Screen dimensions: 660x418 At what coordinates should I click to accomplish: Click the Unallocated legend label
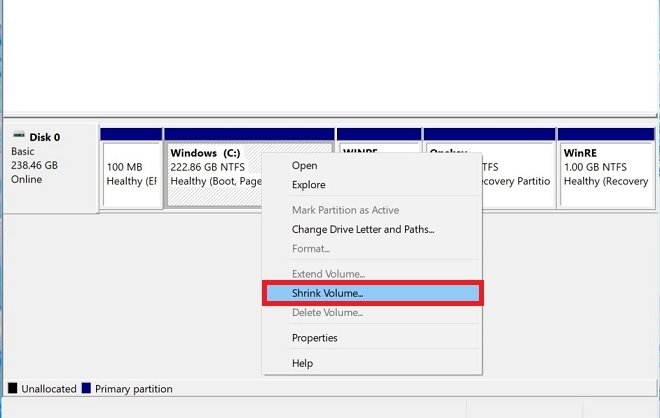(x=49, y=389)
